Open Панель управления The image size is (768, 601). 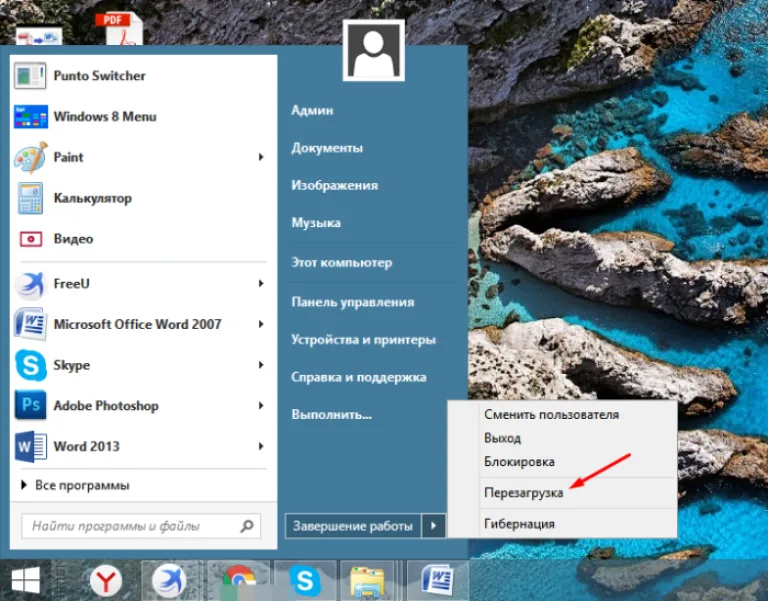tap(353, 302)
